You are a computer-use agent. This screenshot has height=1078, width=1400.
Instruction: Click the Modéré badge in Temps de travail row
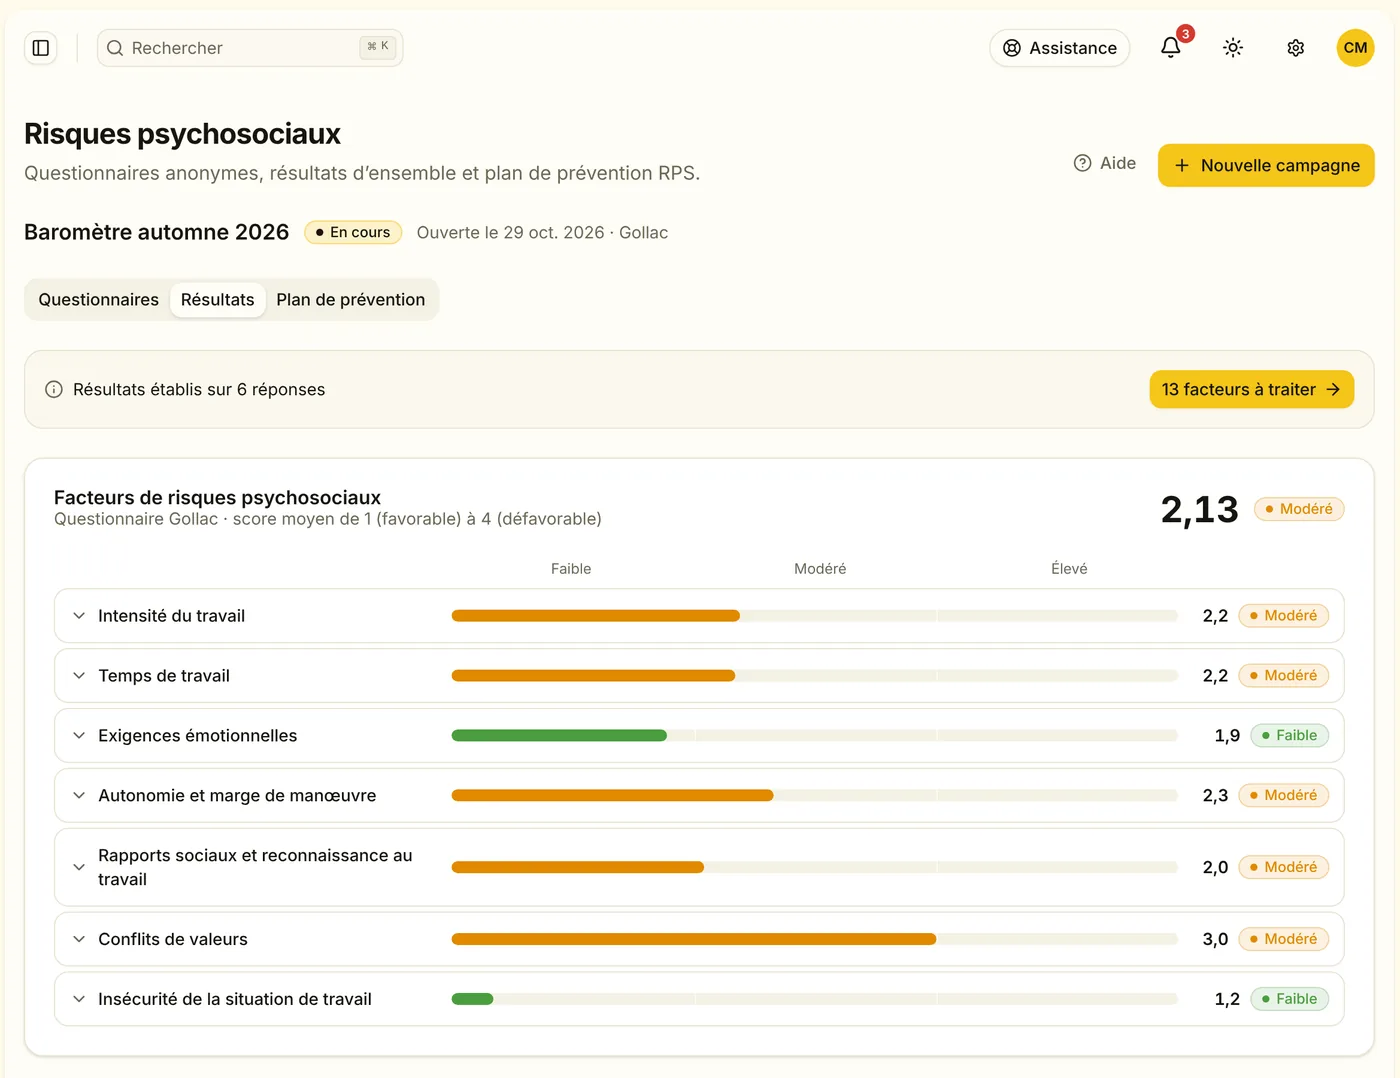click(x=1283, y=676)
